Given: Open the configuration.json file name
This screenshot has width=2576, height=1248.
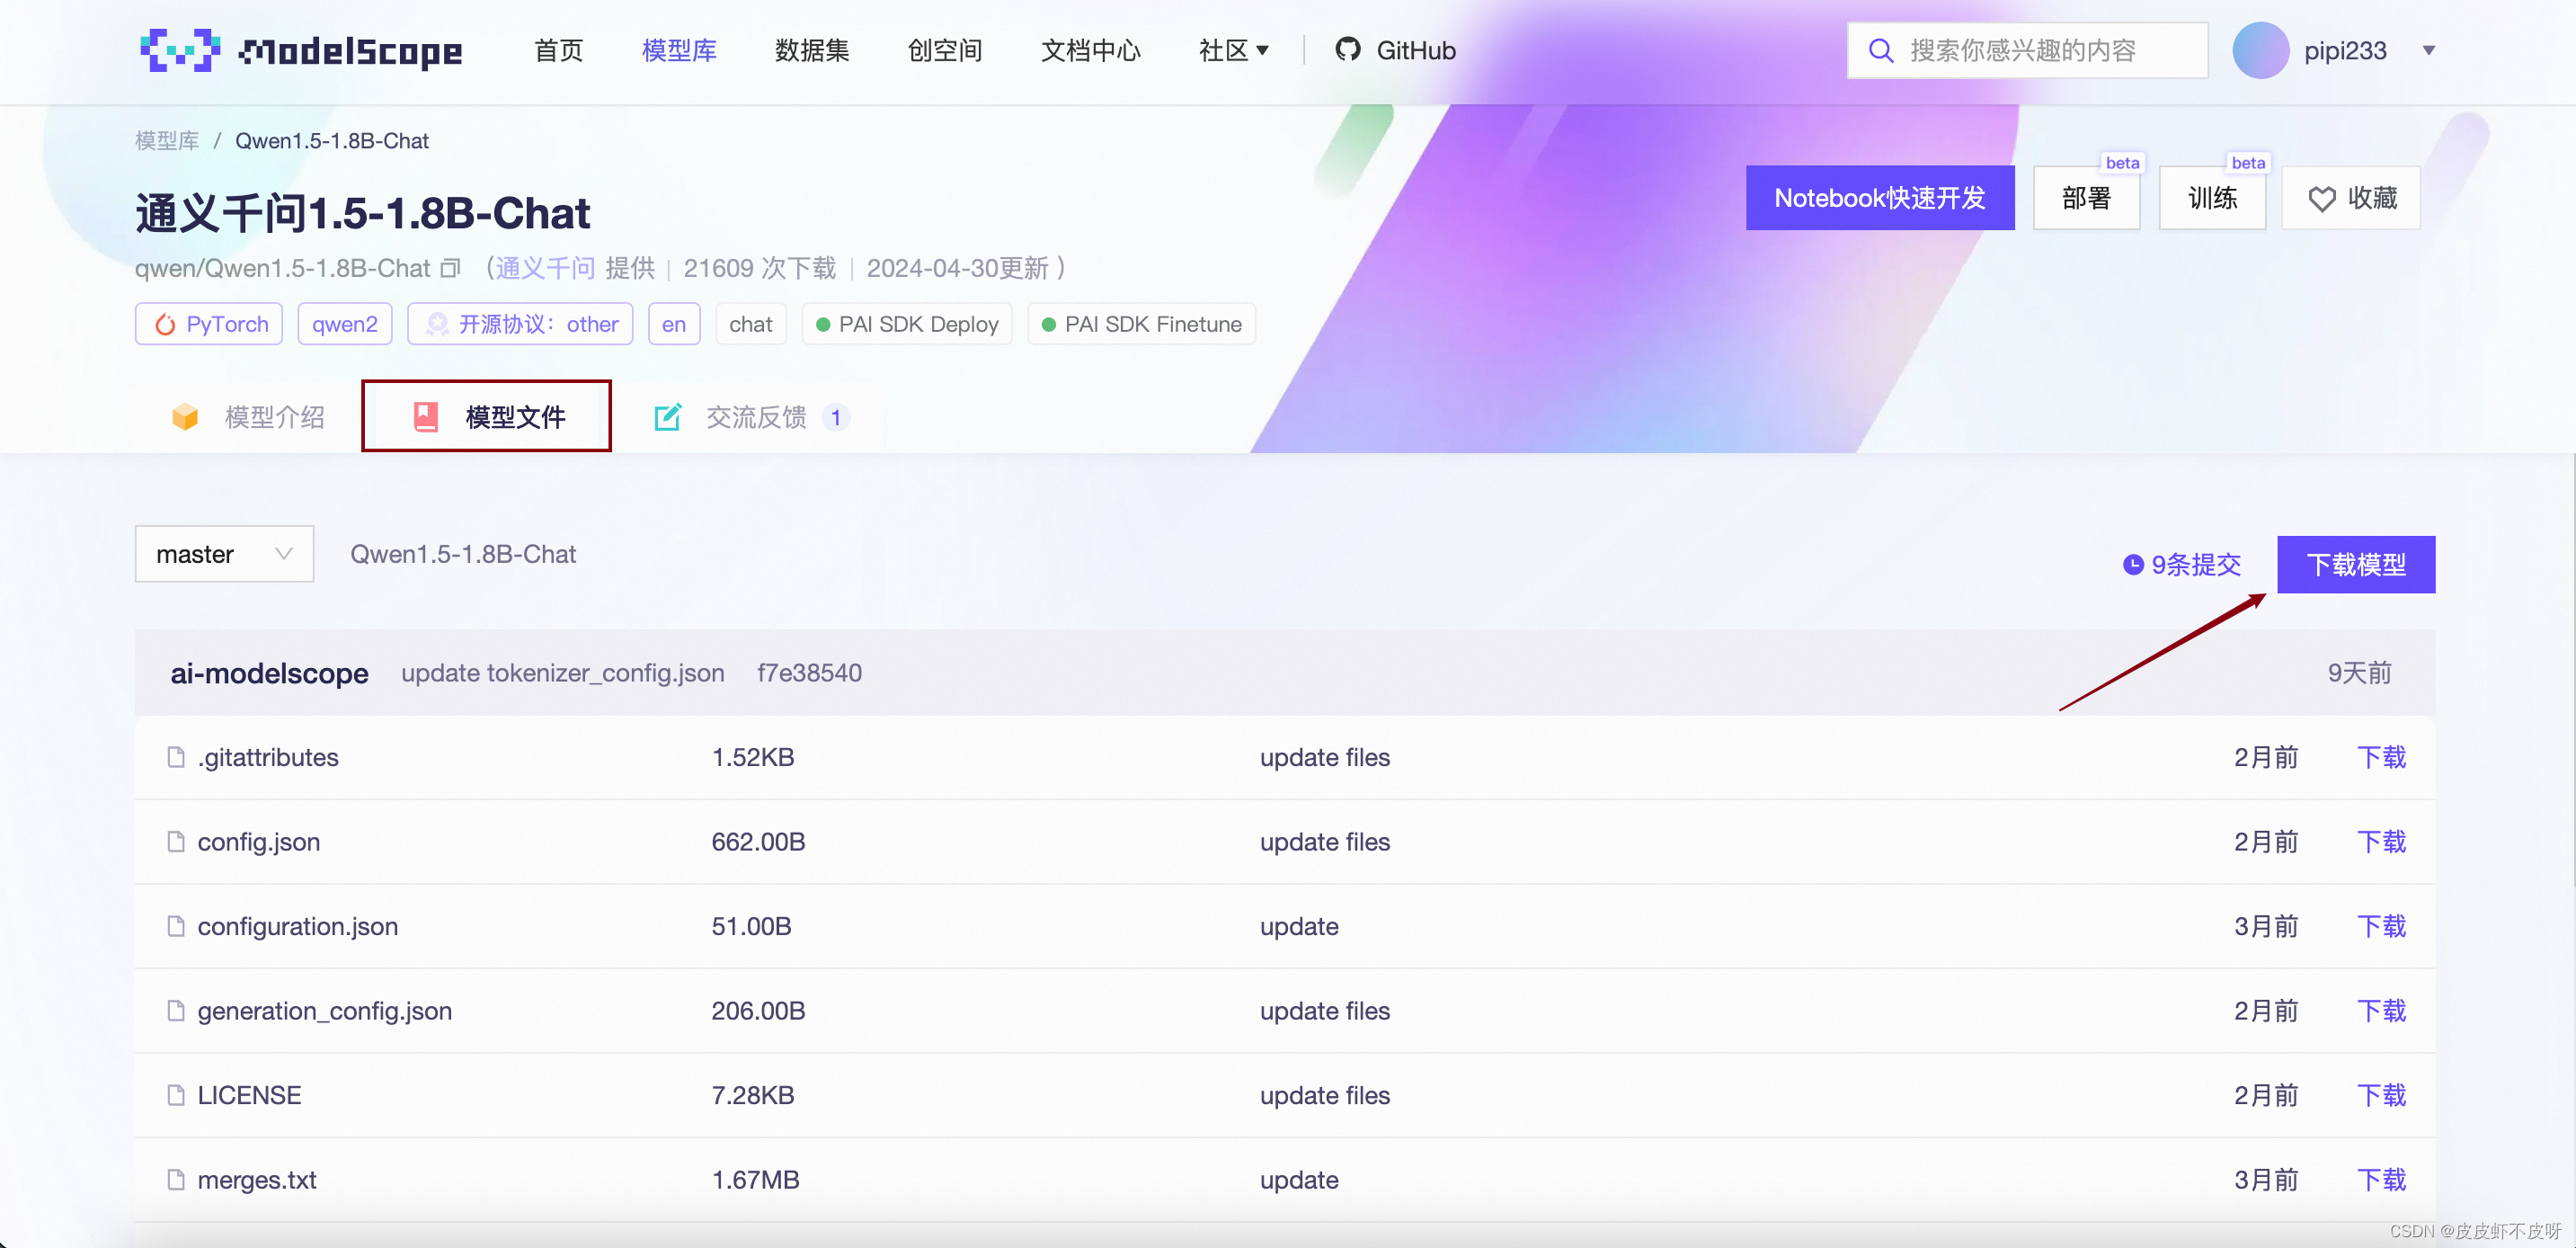Looking at the screenshot, I should (x=298, y=926).
